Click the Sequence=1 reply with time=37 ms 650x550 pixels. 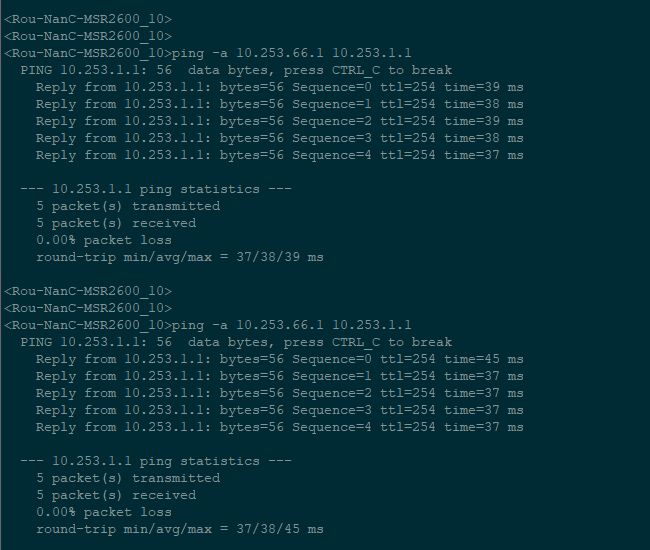point(279,376)
